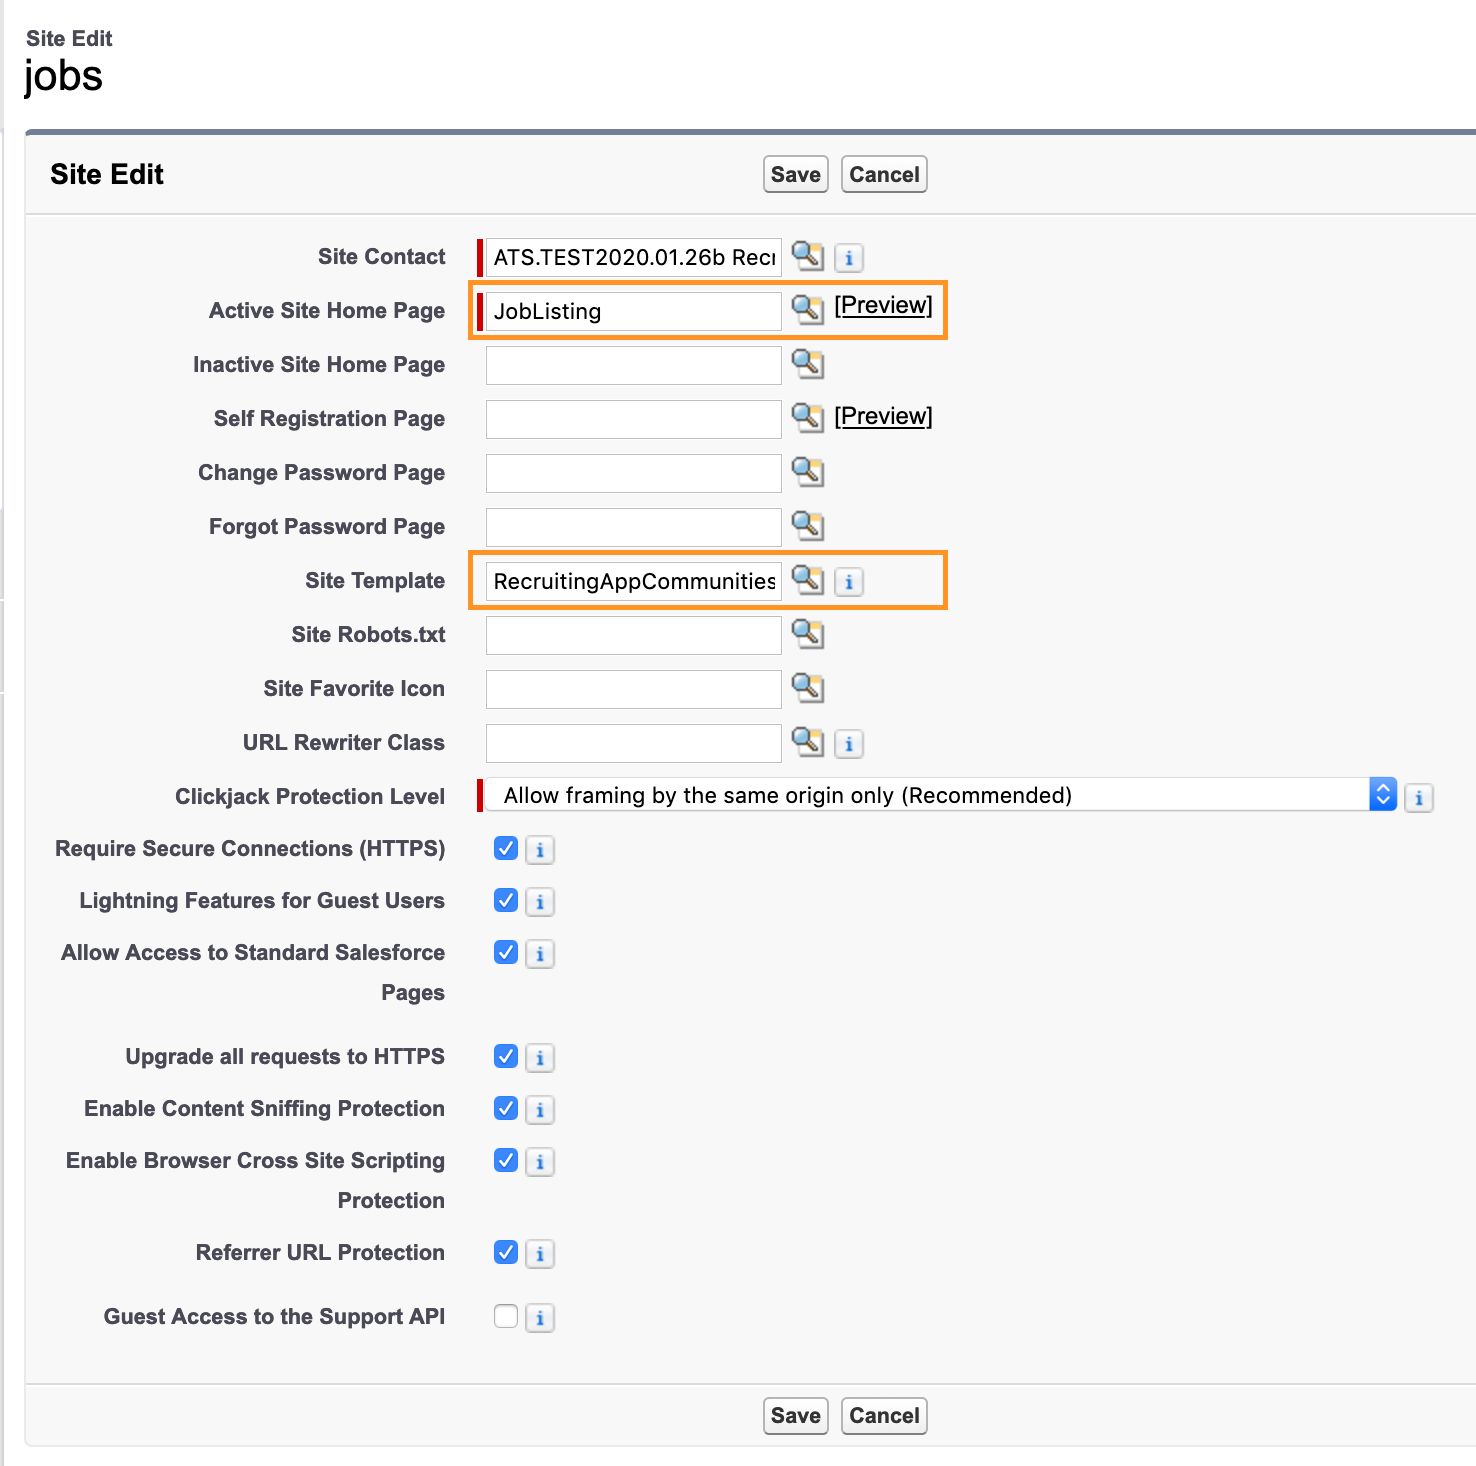Toggle Referrer URL Protection checkbox
The width and height of the screenshot is (1476, 1466).
506,1252
